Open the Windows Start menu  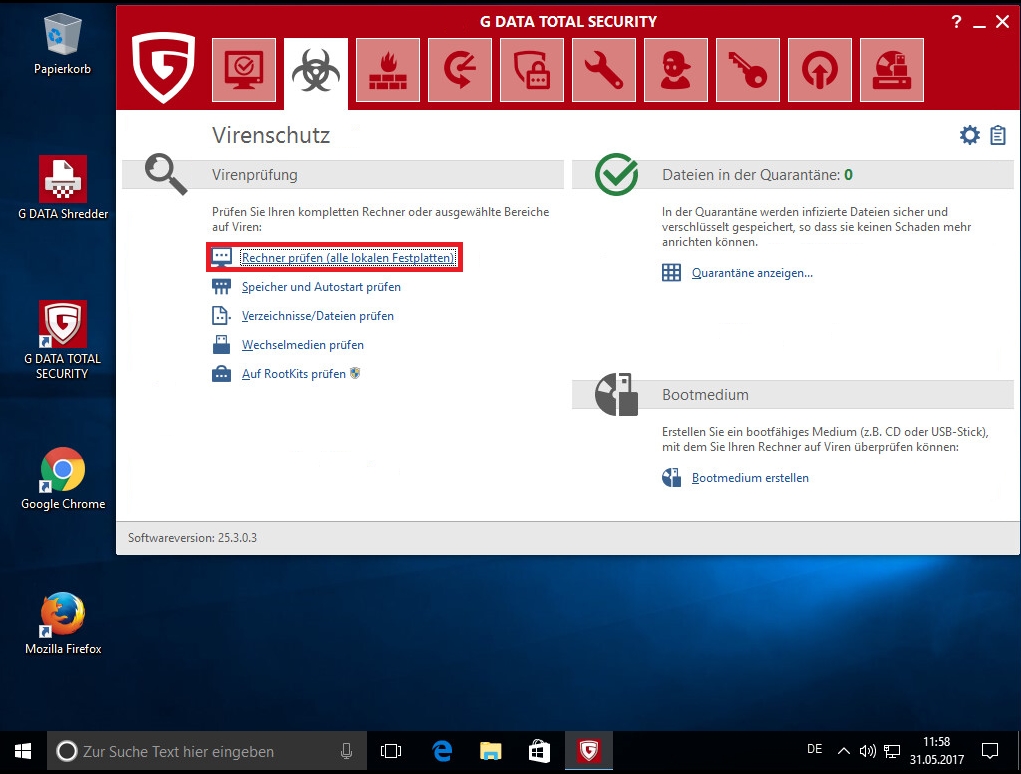point(23,751)
